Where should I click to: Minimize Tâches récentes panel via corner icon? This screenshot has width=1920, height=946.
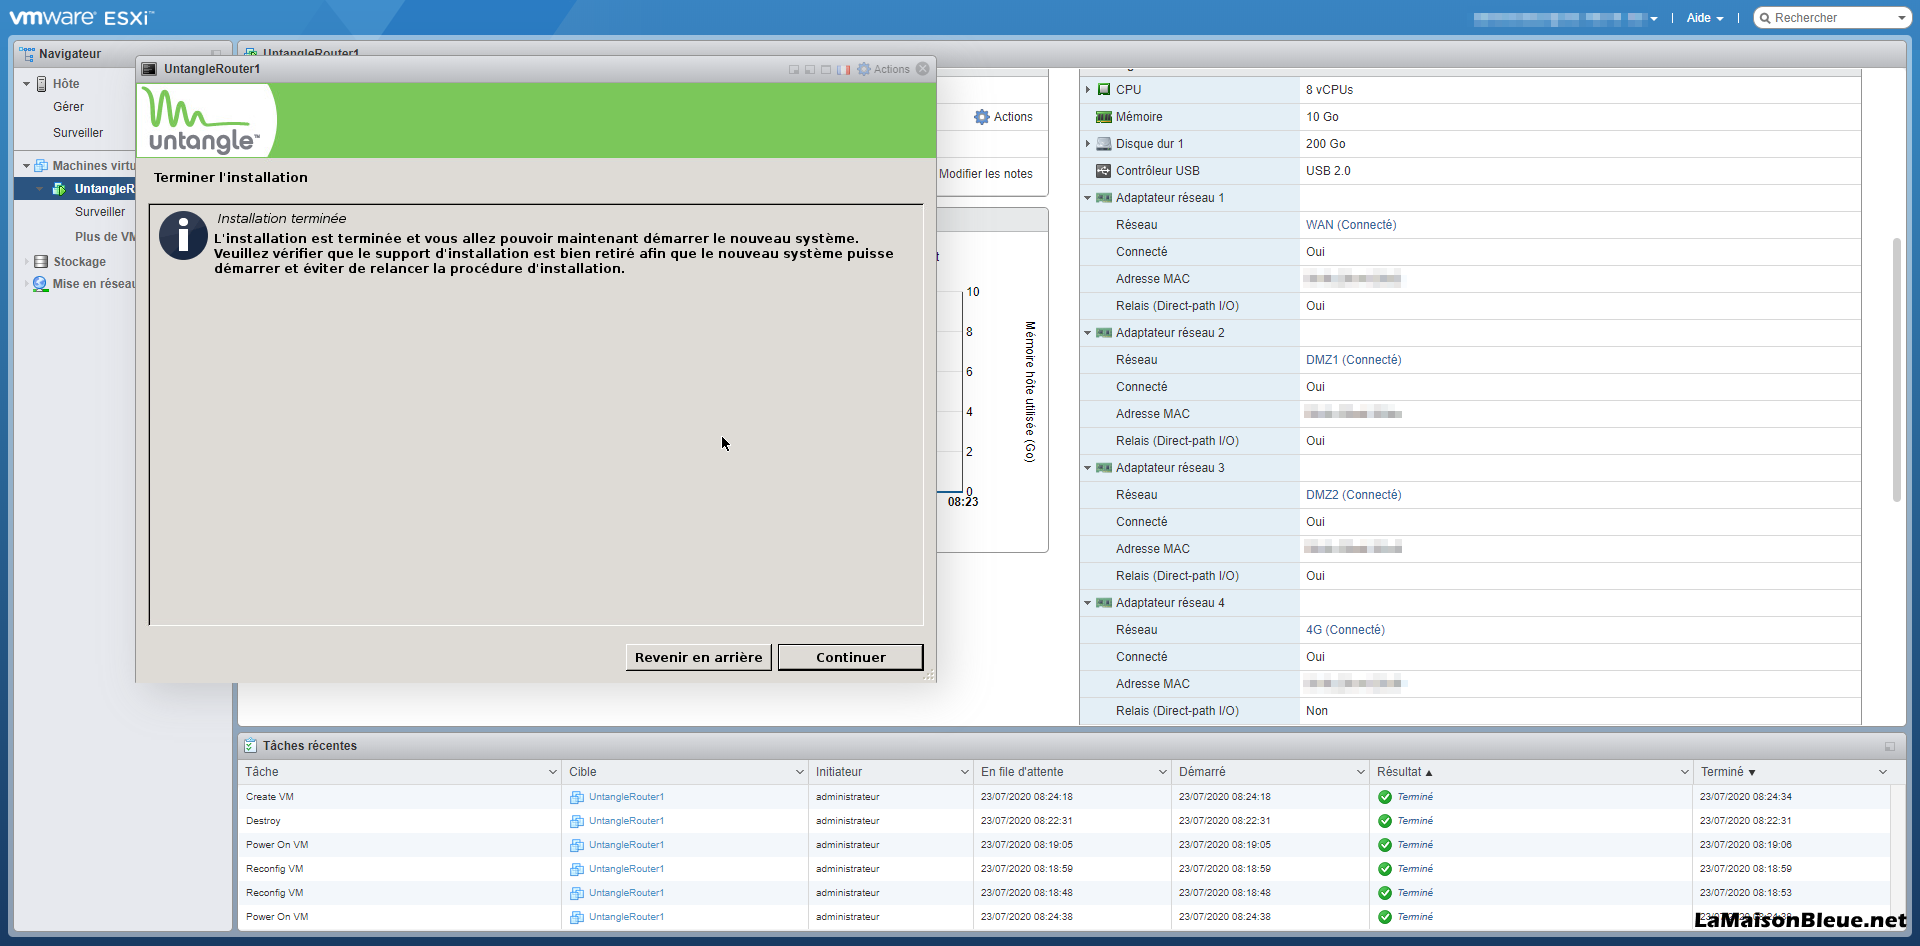1889,747
